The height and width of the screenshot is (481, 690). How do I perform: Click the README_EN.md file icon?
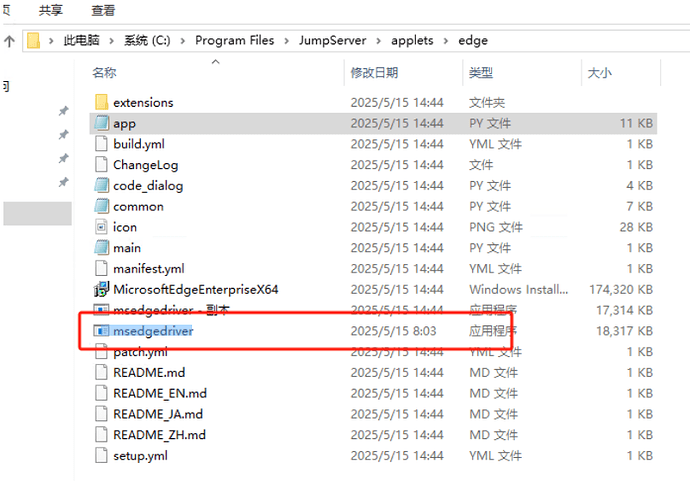101,393
